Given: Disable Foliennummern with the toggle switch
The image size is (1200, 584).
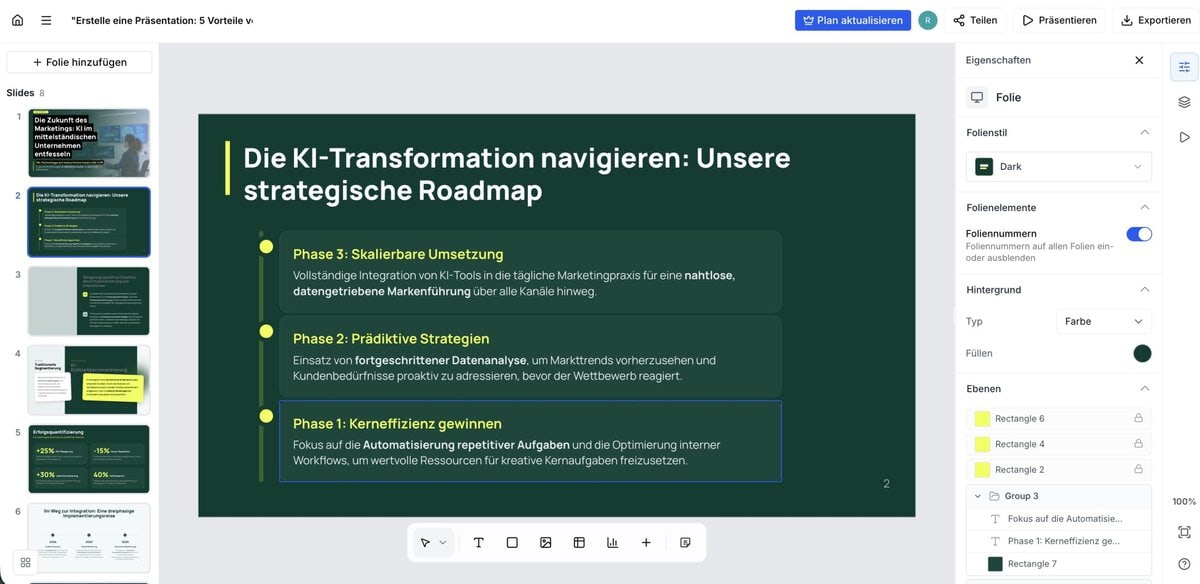Looking at the screenshot, I should 1138,233.
